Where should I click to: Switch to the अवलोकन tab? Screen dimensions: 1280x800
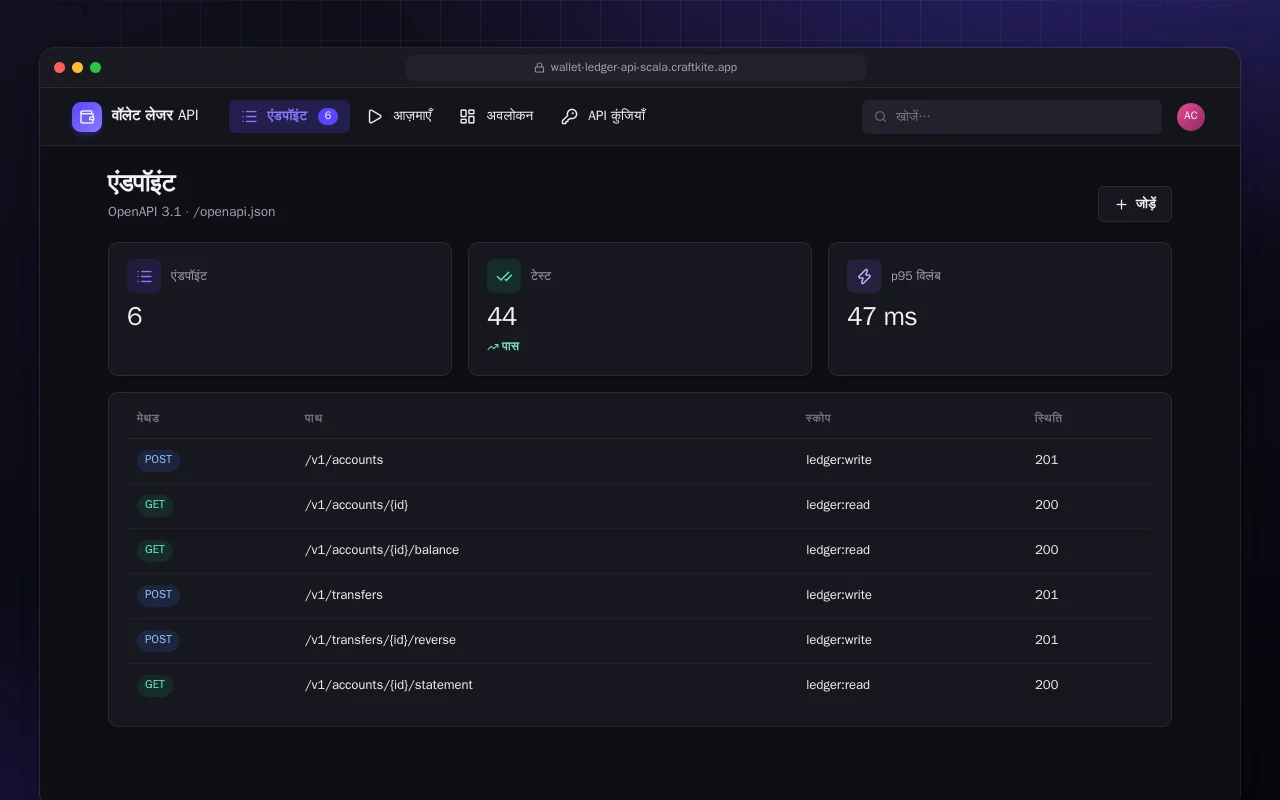coord(496,116)
